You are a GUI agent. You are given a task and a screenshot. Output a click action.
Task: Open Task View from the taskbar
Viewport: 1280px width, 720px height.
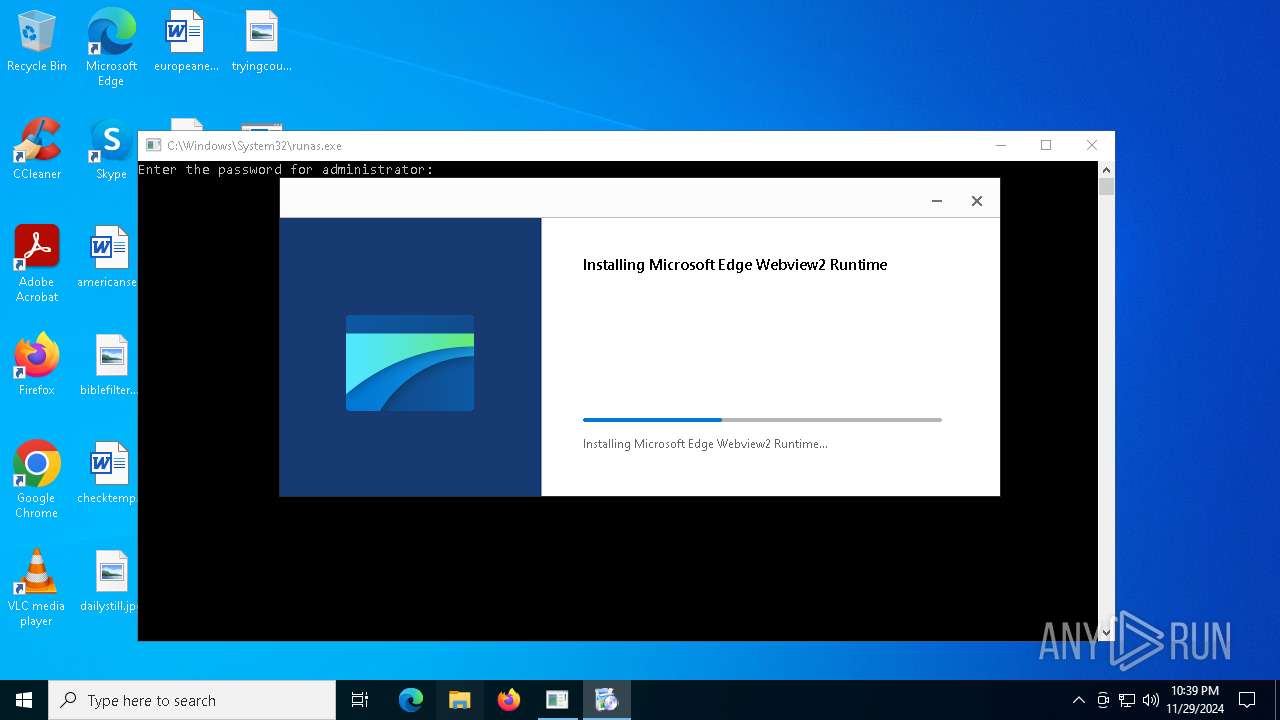pyautogui.click(x=360, y=700)
